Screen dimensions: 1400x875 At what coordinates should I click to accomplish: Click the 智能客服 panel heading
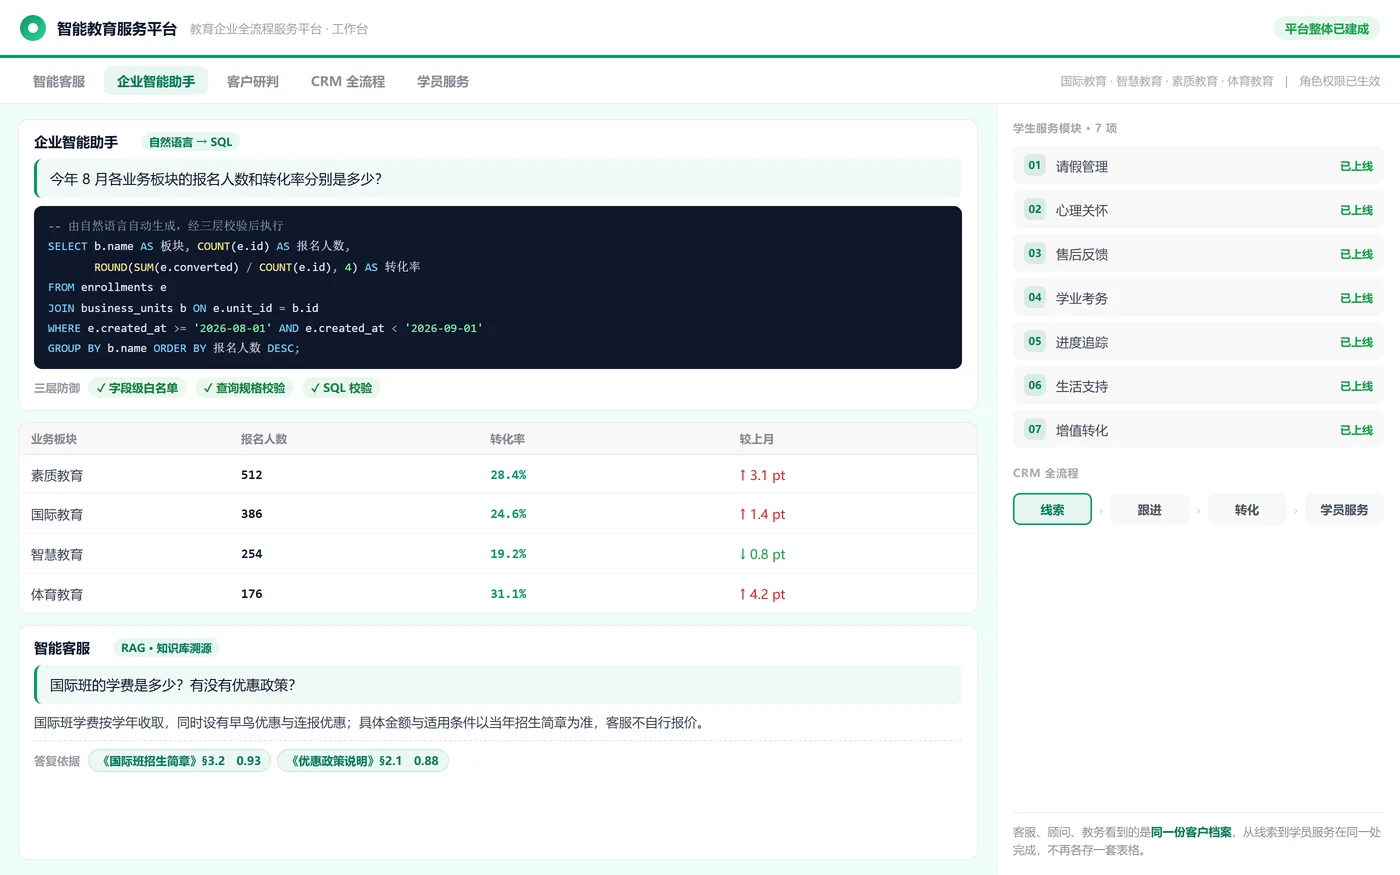pyautogui.click(x=62, y=648)
